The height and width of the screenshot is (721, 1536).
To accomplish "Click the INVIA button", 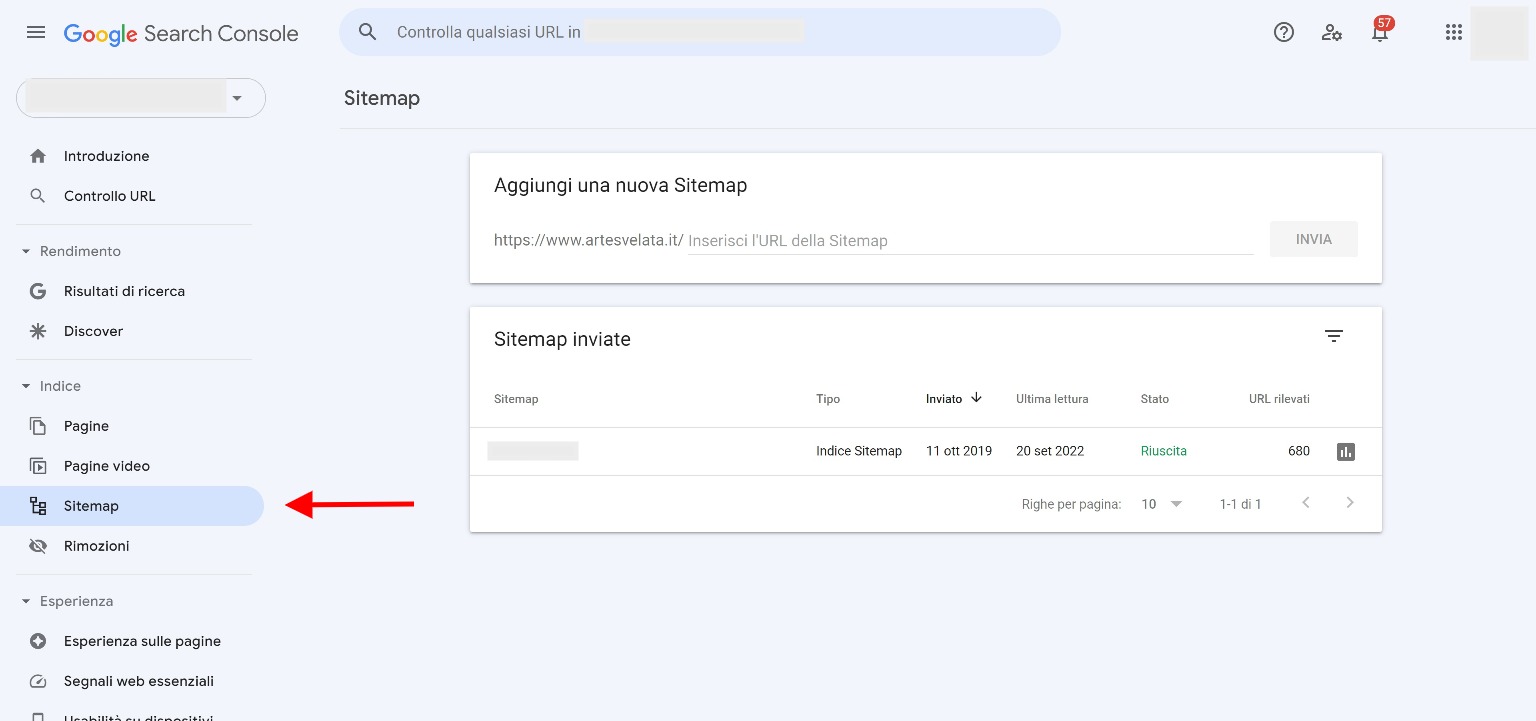I will click(x=1314, y=239).
